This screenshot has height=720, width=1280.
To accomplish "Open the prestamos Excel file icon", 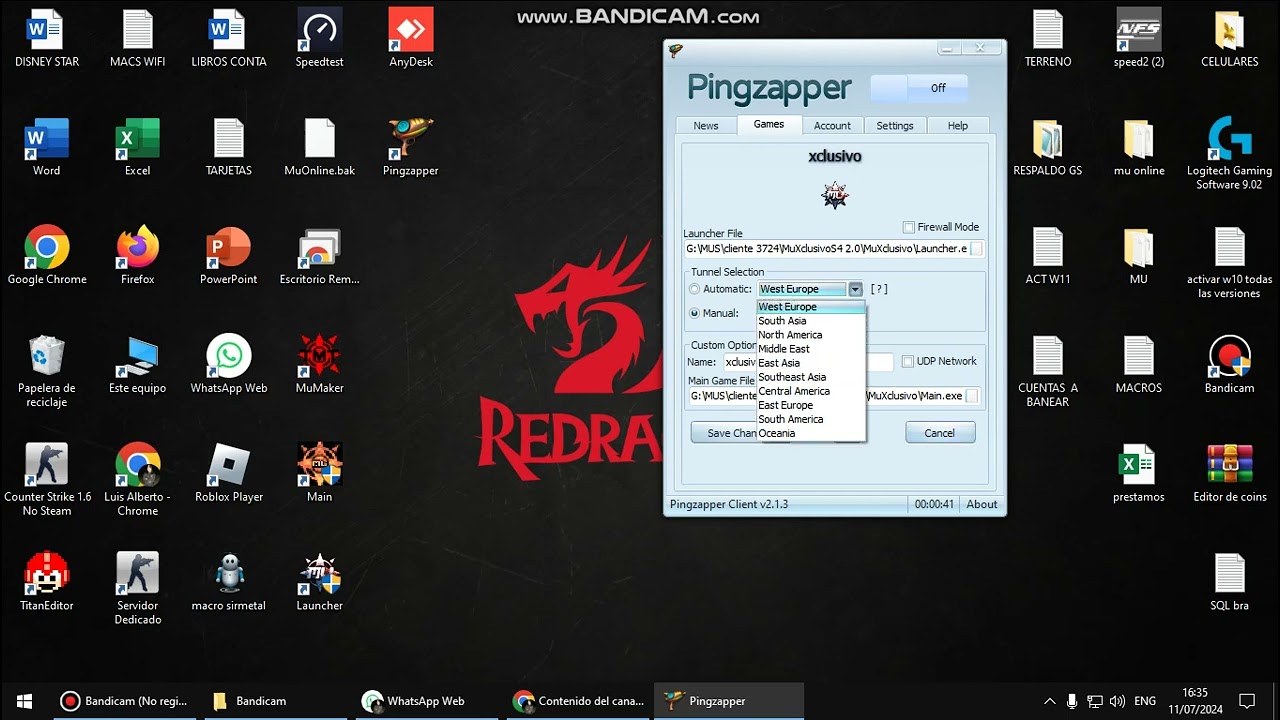I will (1138, 474).
